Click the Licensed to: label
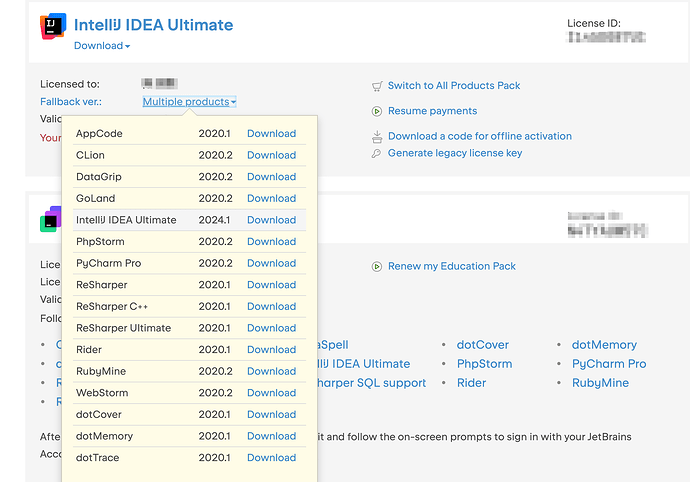 point(70,84)
